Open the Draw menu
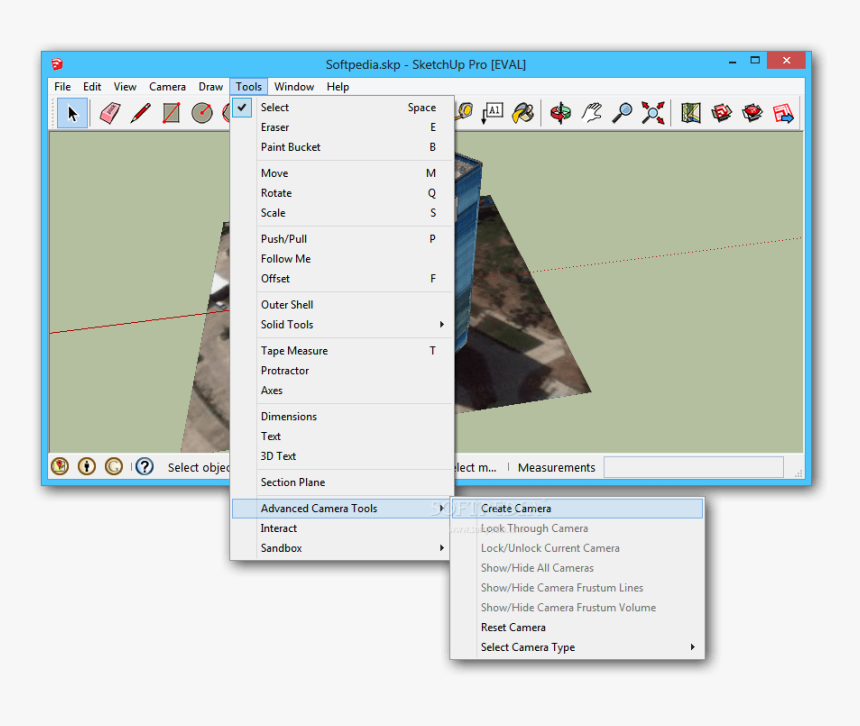The image size is (860, 726). (211, 87)
